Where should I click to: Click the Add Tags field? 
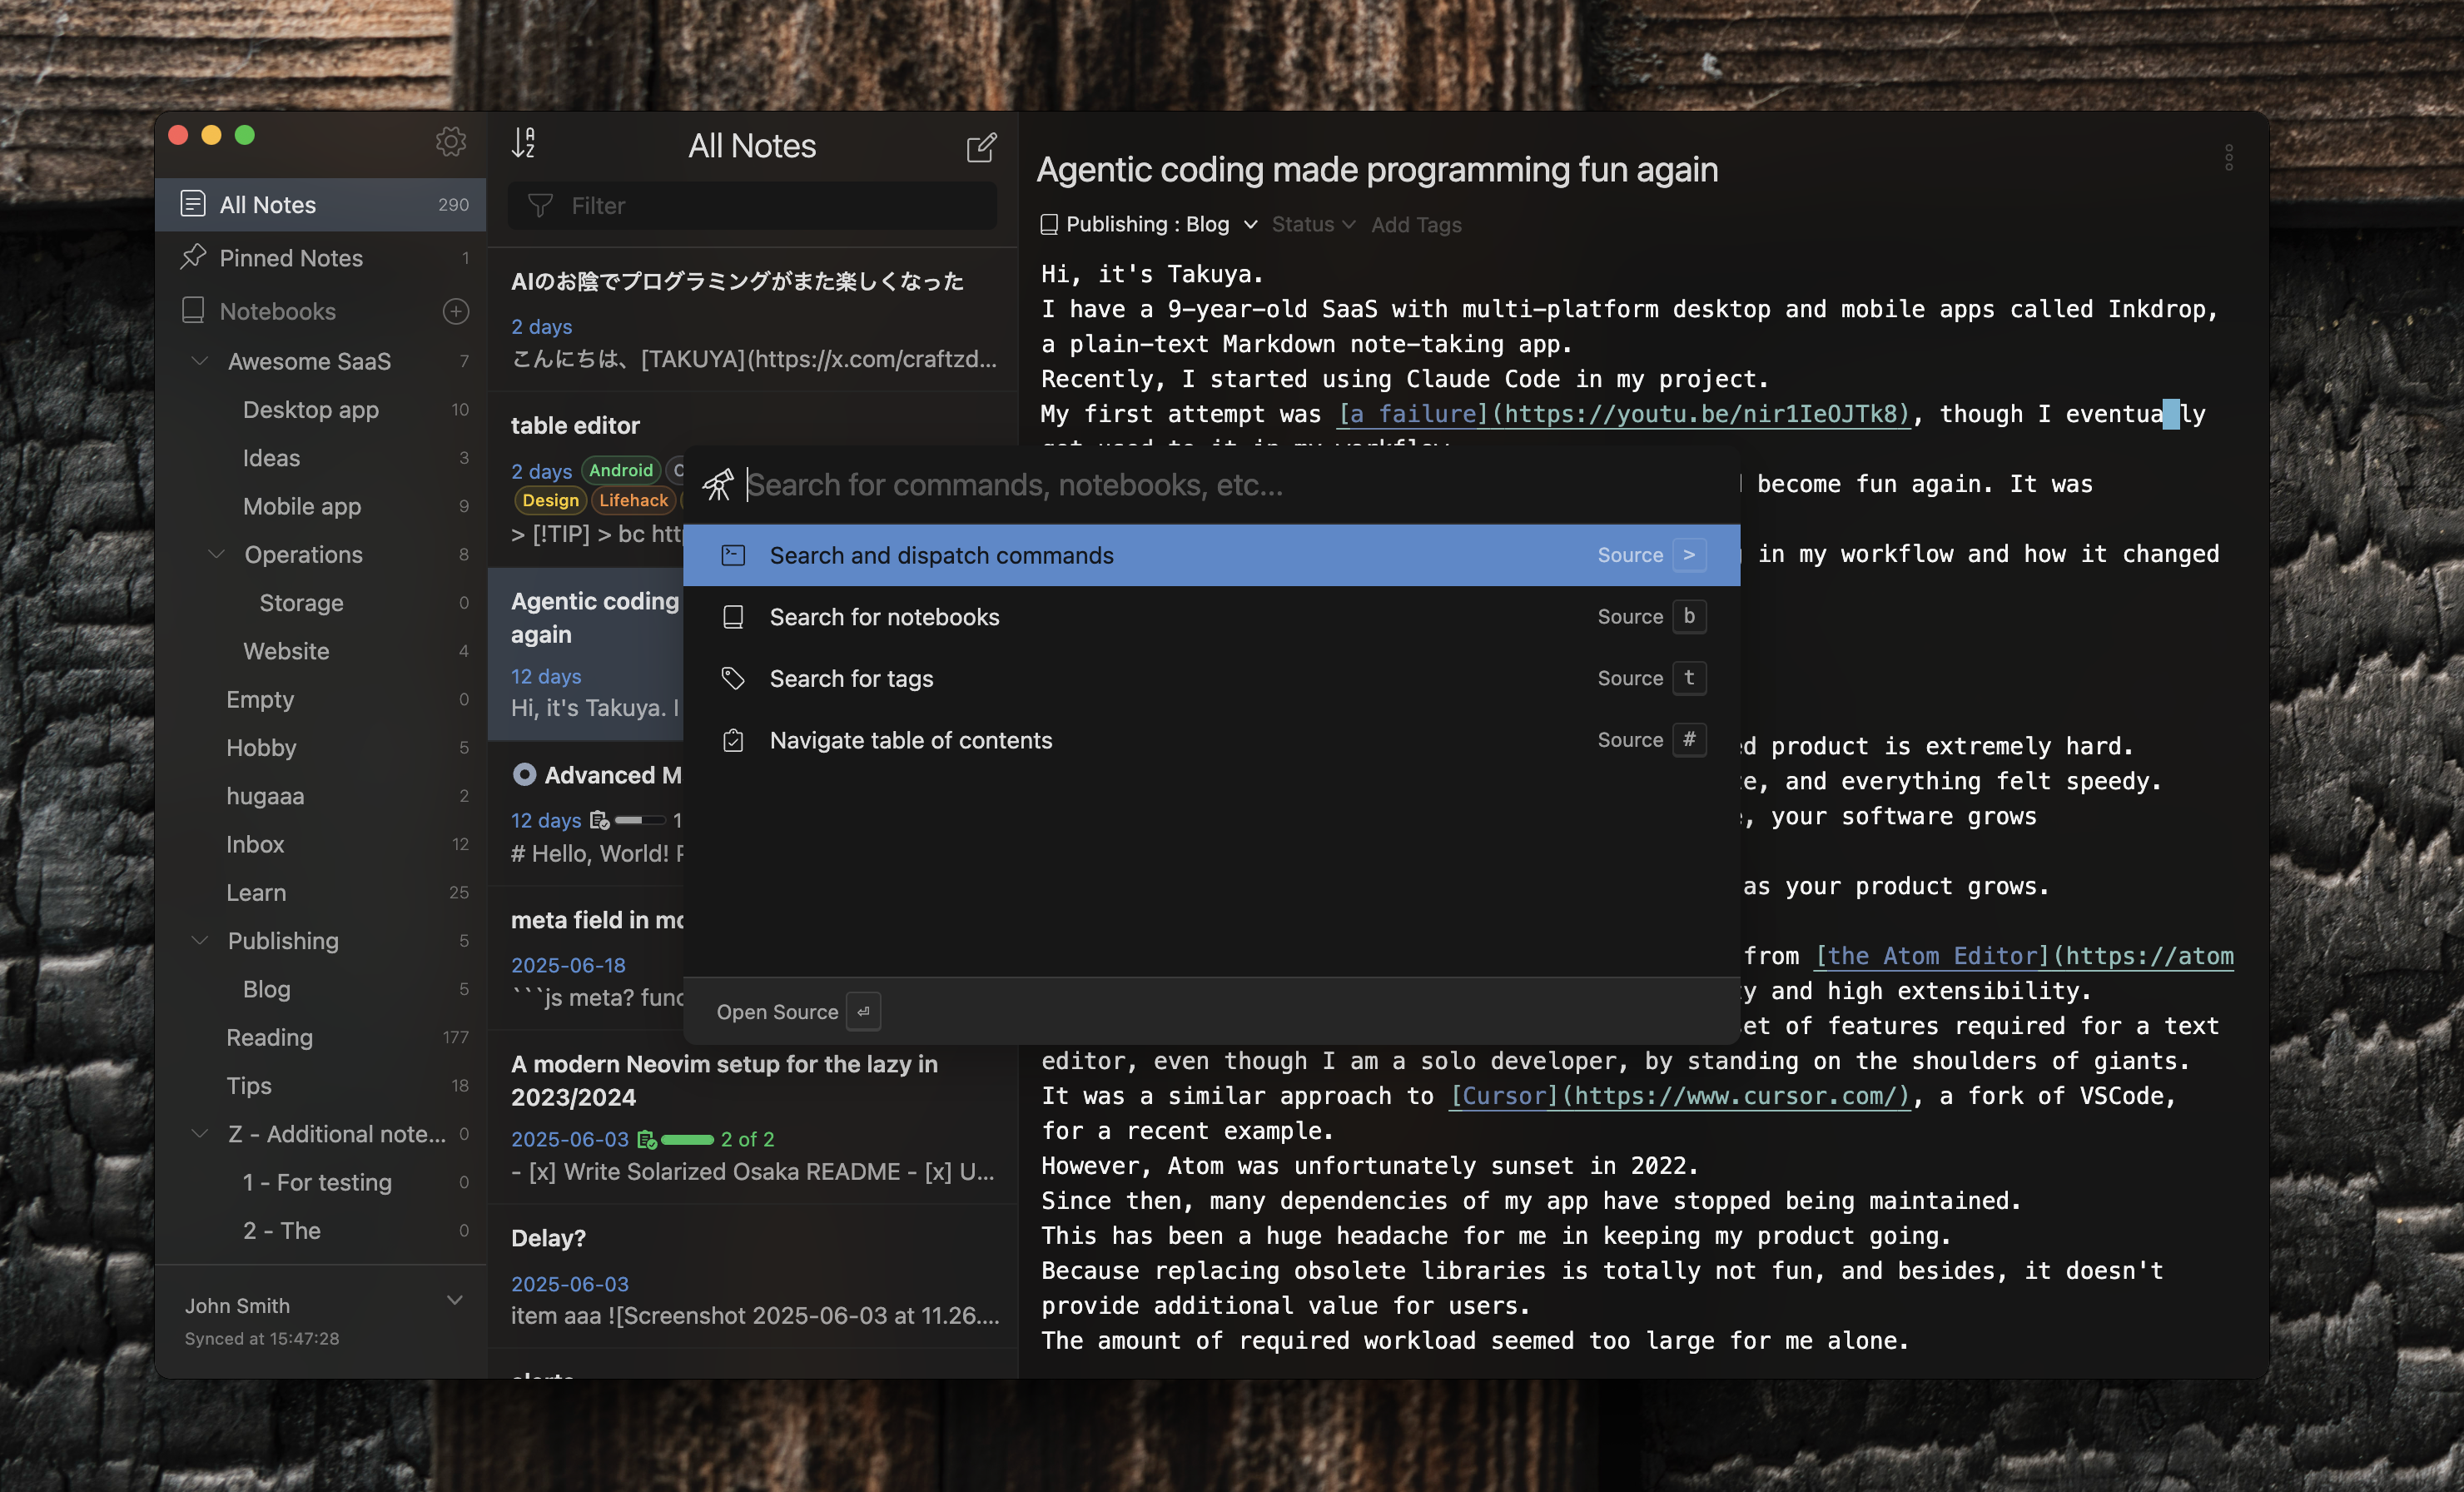click(x=1416, y=224)
